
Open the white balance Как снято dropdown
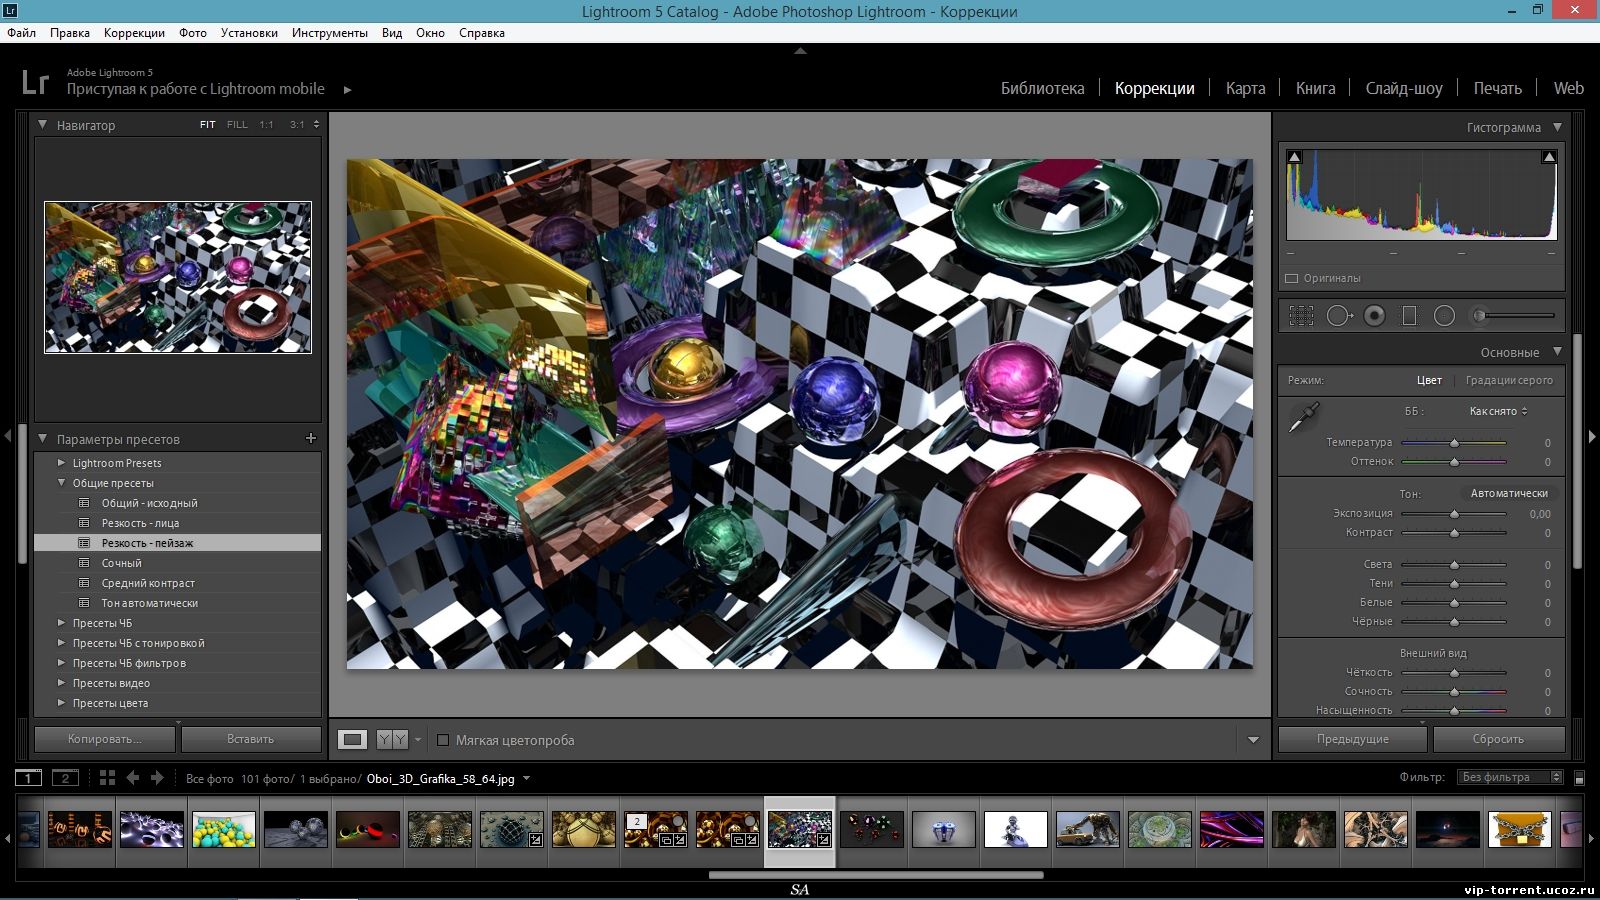(1498, 411)
